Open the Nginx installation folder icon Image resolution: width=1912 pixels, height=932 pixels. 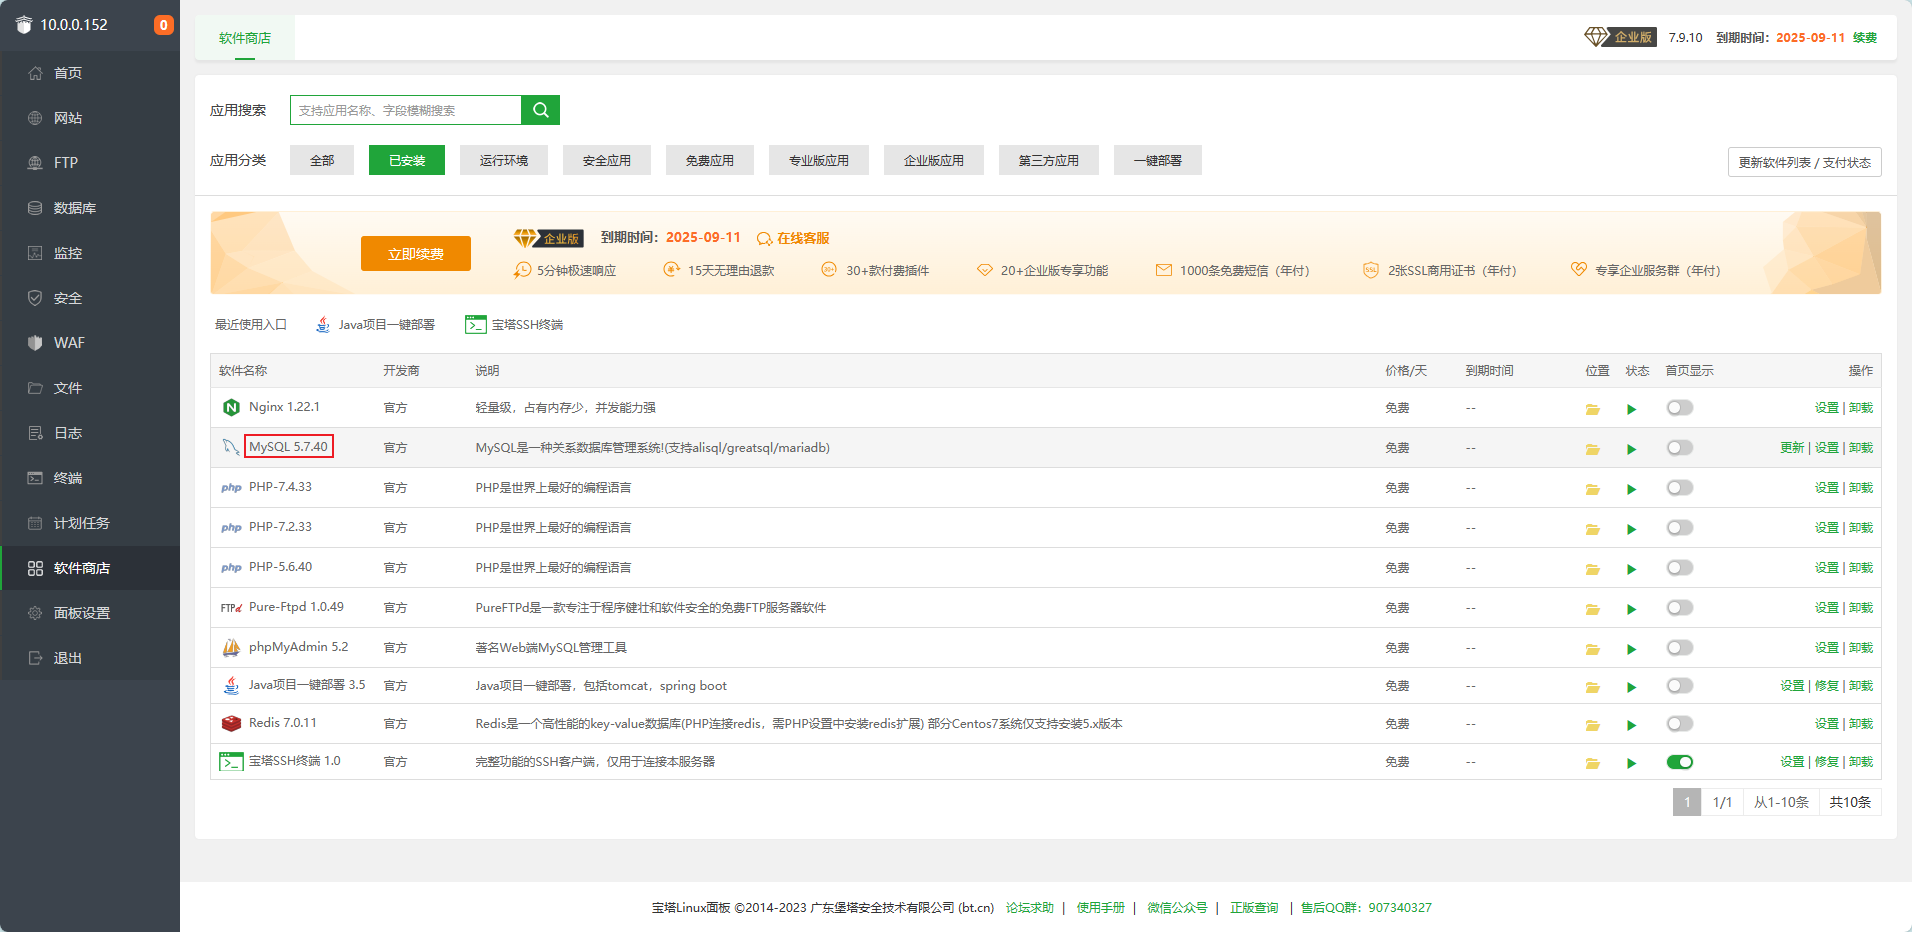point(1592,409)
